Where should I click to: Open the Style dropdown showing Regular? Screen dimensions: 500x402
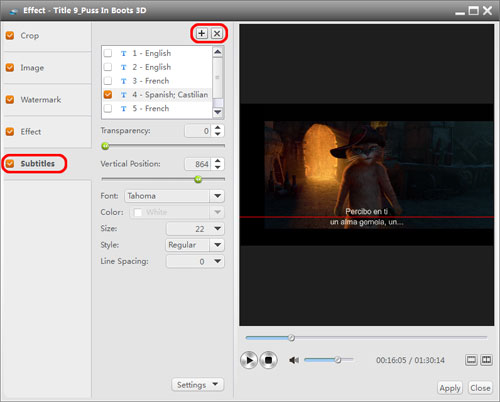coord(195,245)
